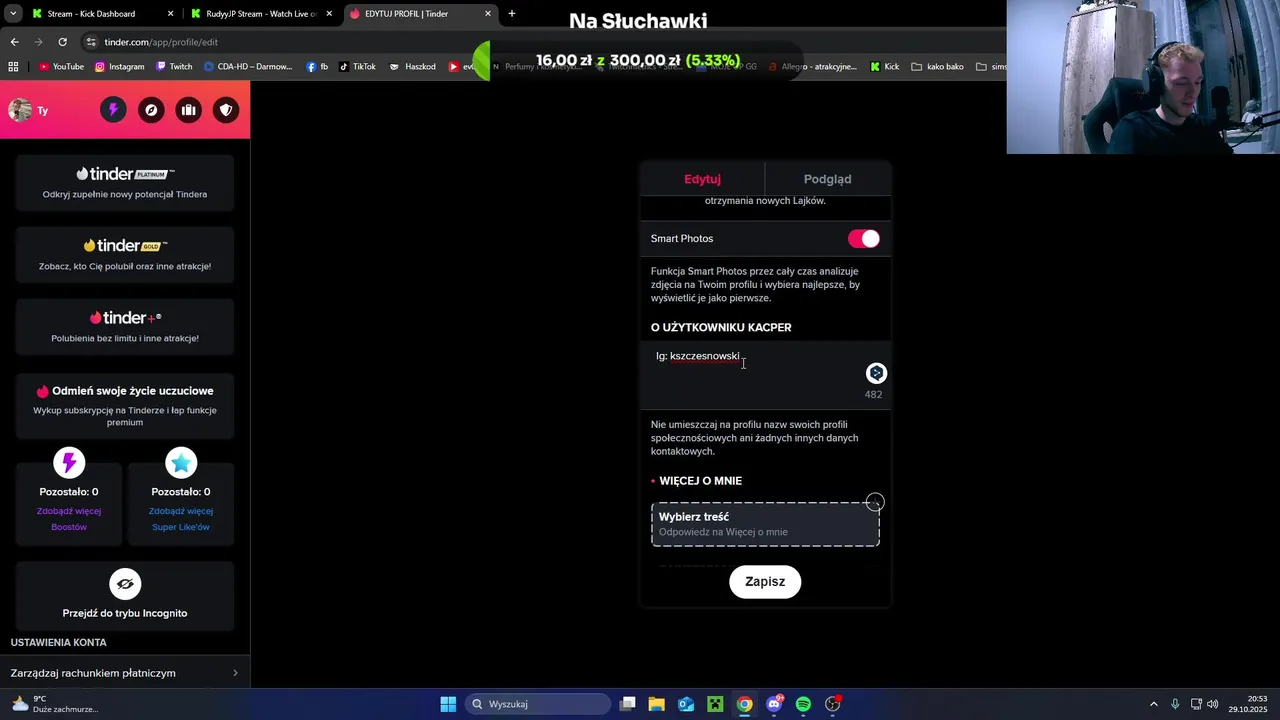Click Przejdź do trybu Incognito
Image resolution: width=1280 pixels, height=720 pixels.
click(125, 613)
